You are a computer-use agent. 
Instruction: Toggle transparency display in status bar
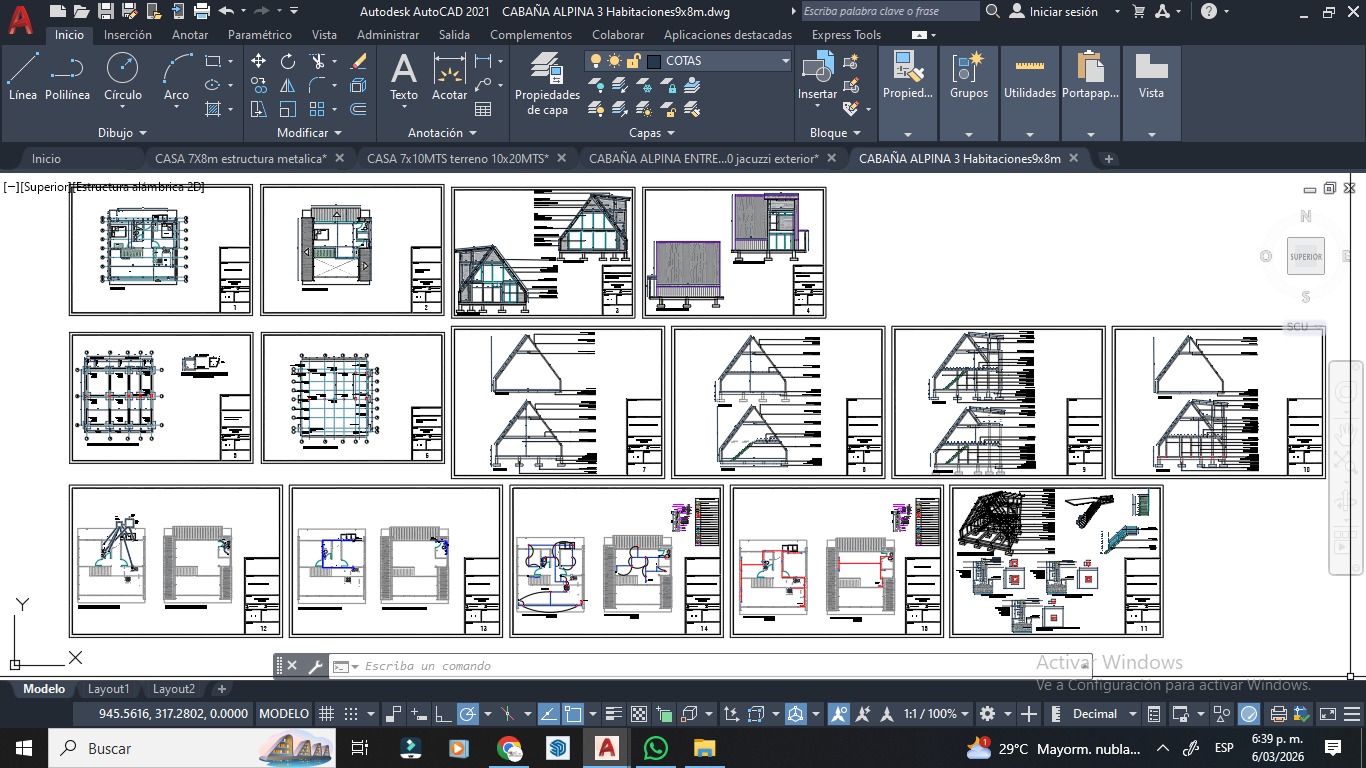tap(640, 714)
